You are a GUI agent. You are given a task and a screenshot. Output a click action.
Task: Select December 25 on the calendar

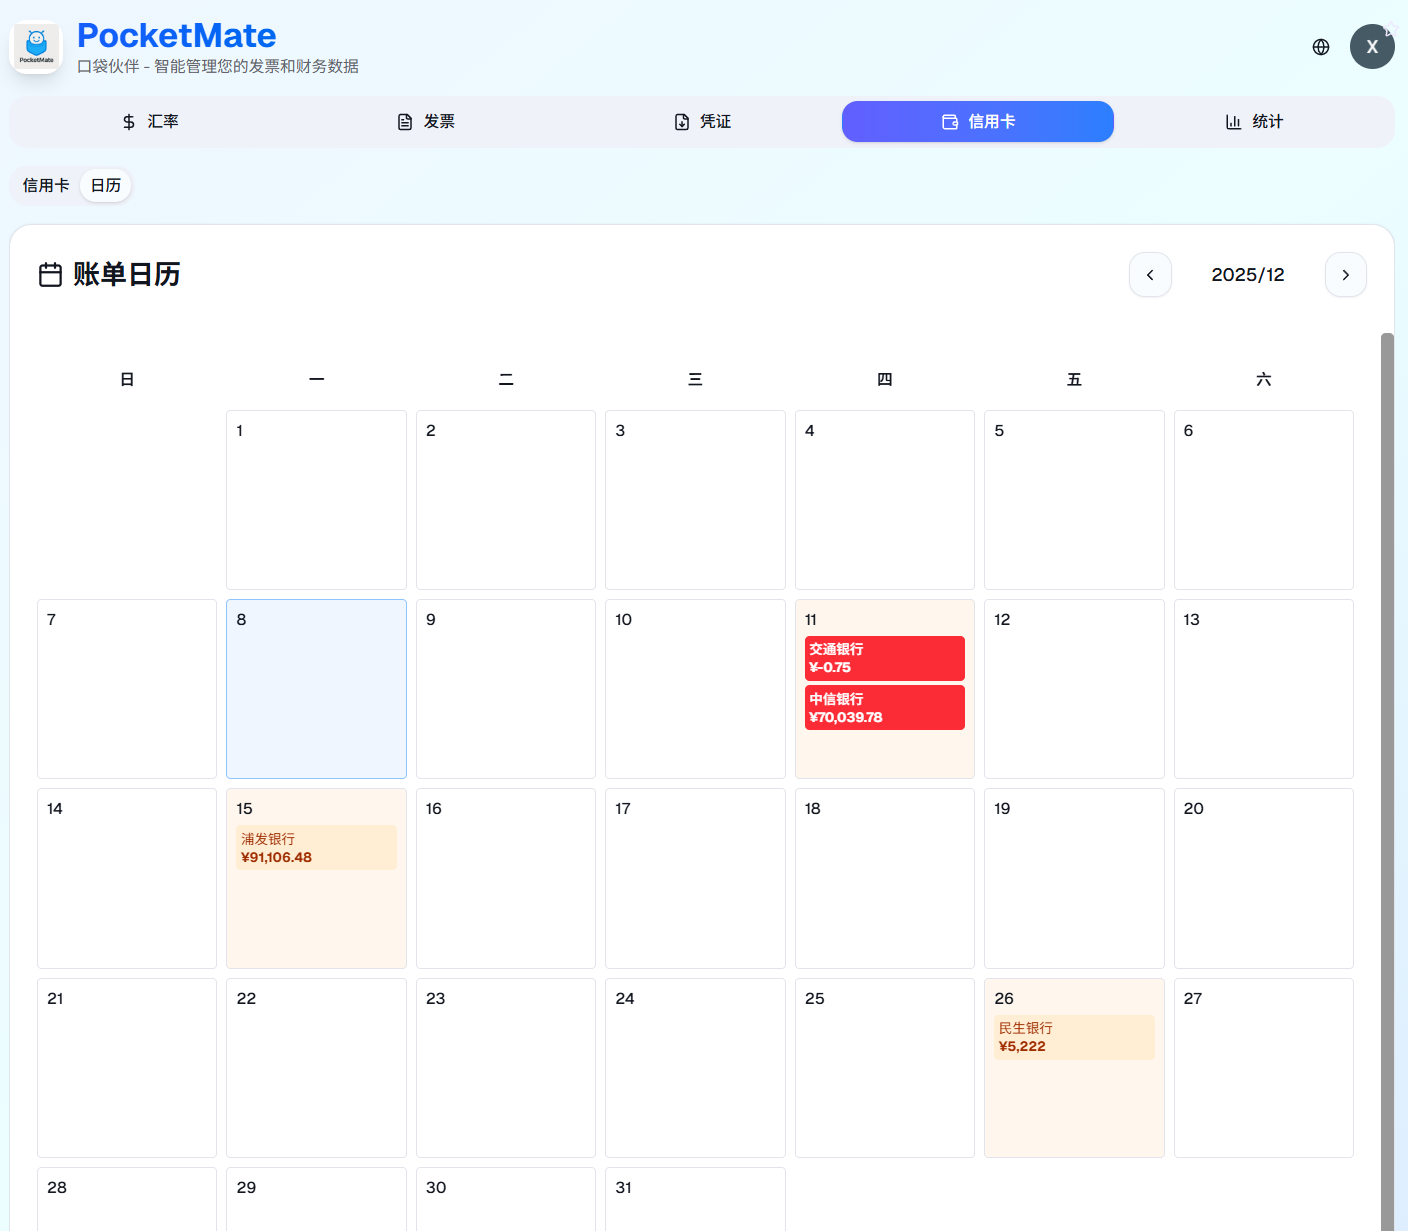click(x=884, y=1067)
